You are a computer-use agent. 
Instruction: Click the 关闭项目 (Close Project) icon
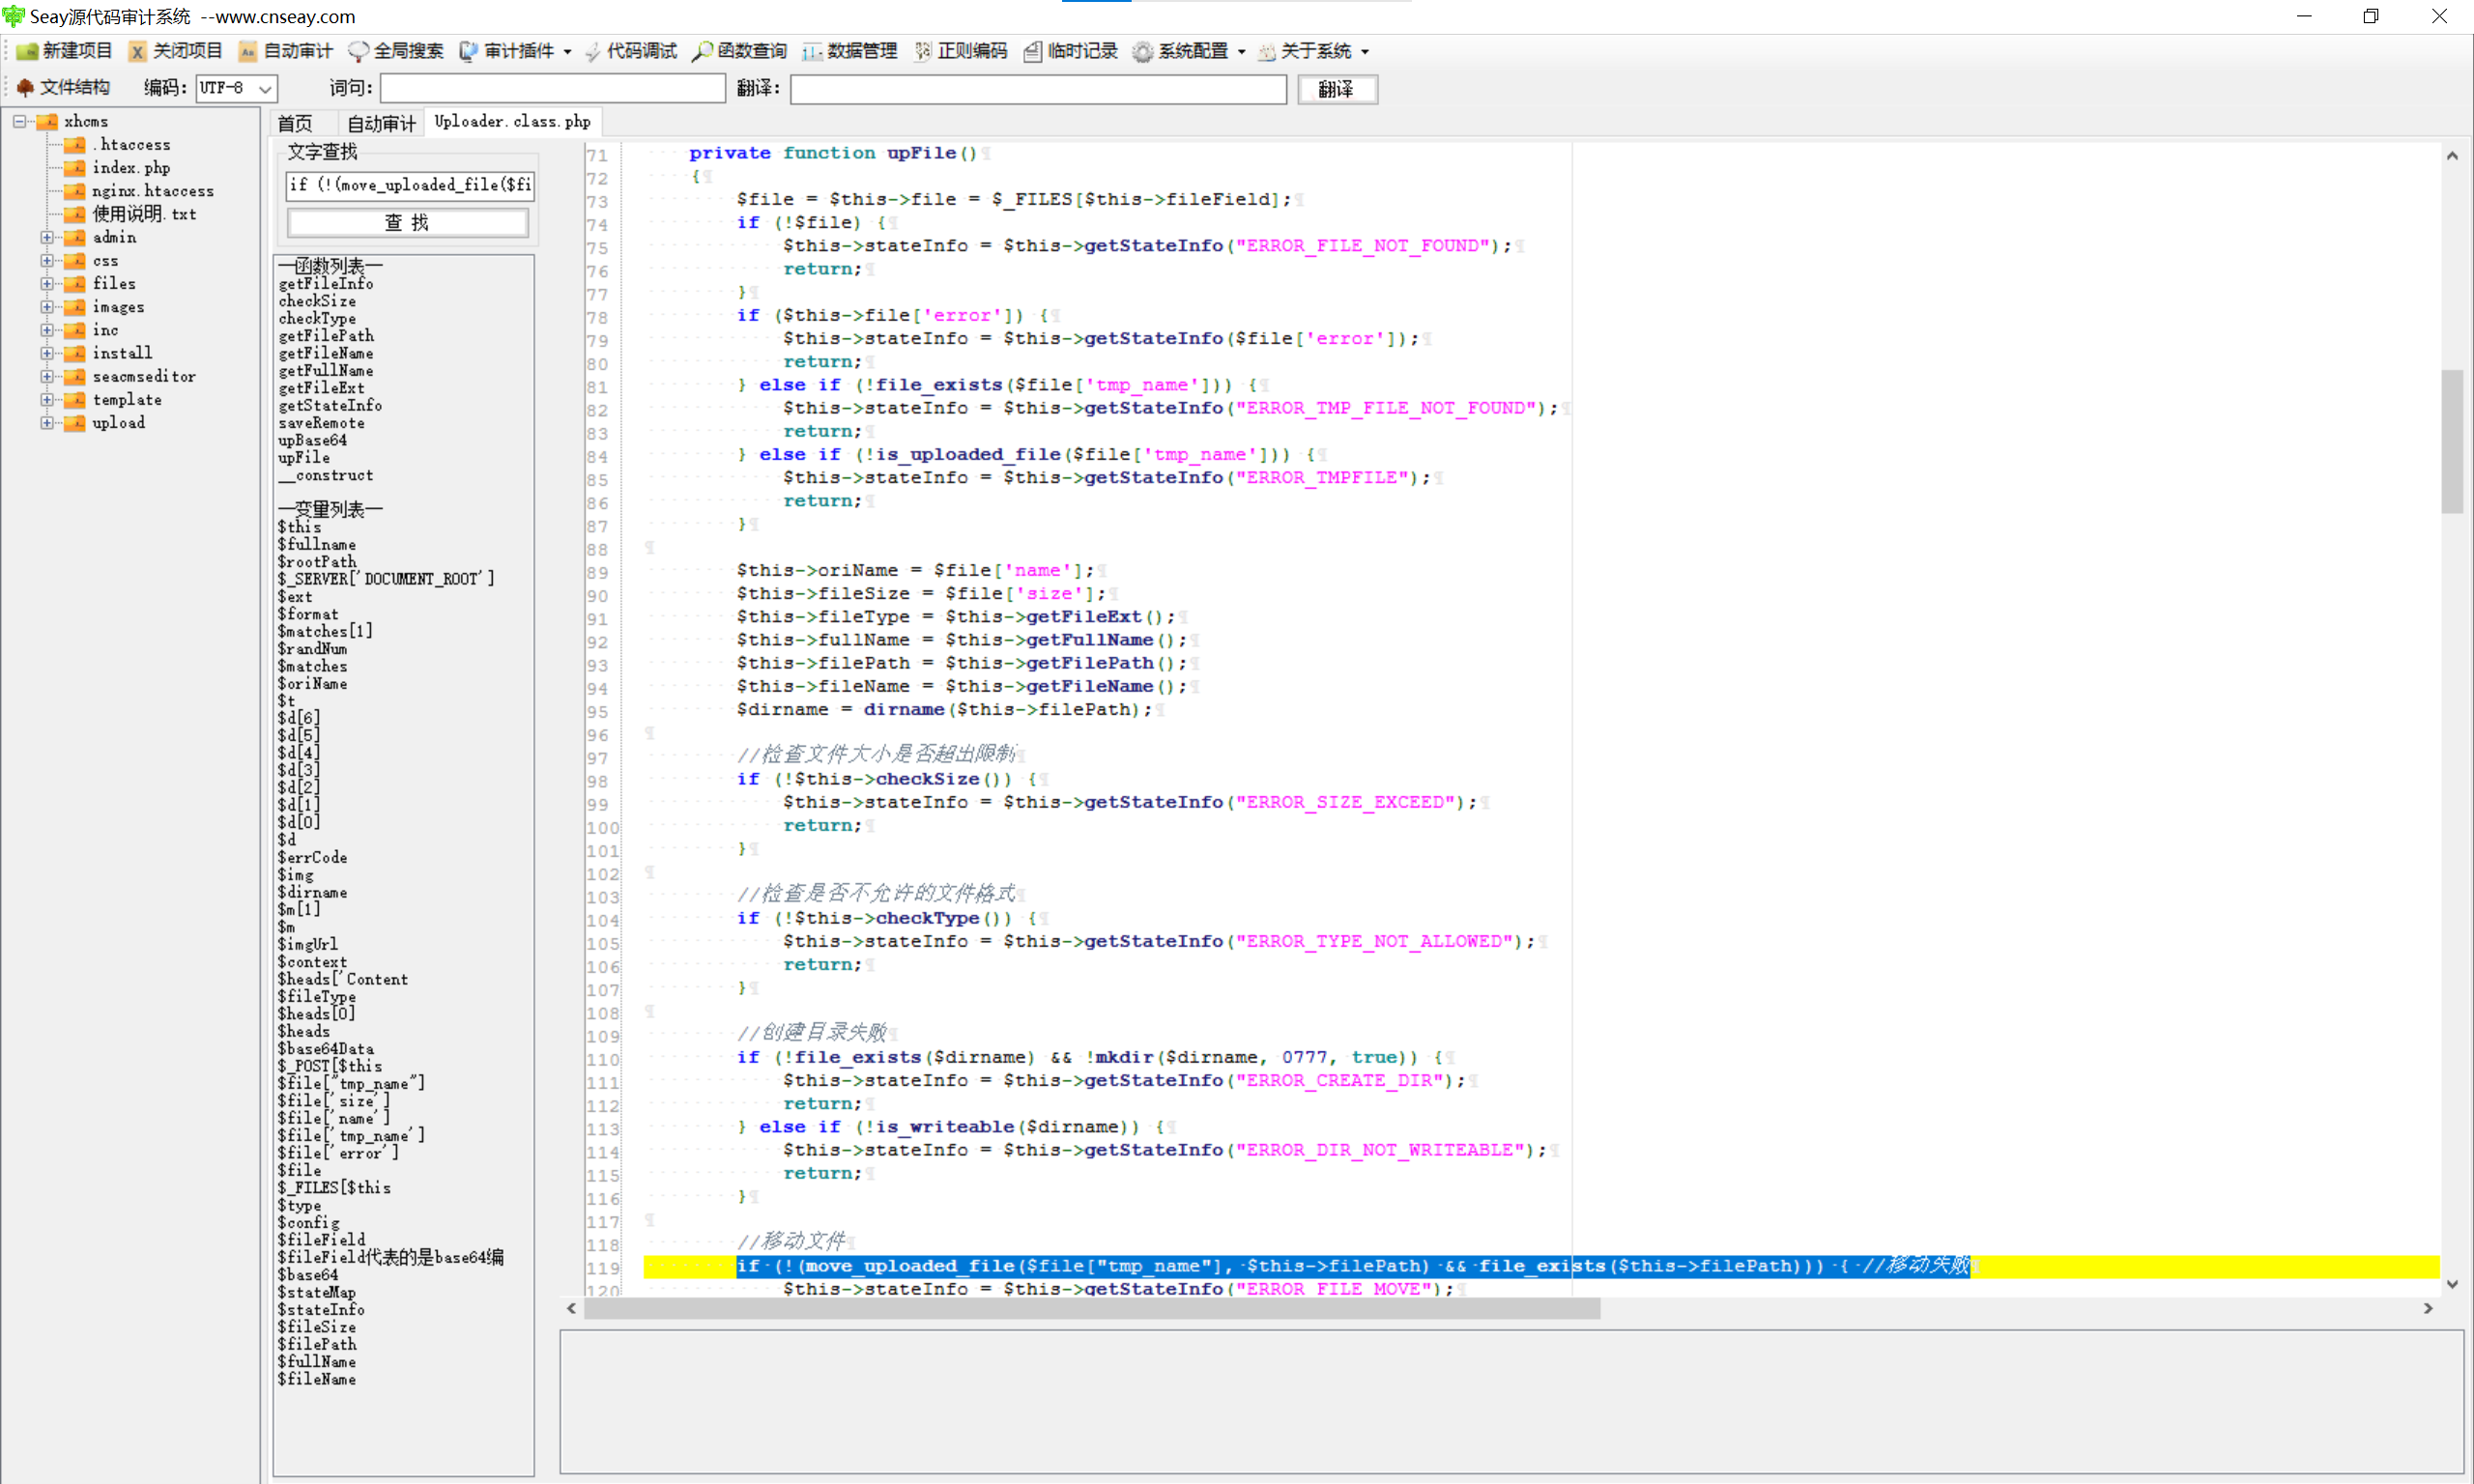coord(176,51)
